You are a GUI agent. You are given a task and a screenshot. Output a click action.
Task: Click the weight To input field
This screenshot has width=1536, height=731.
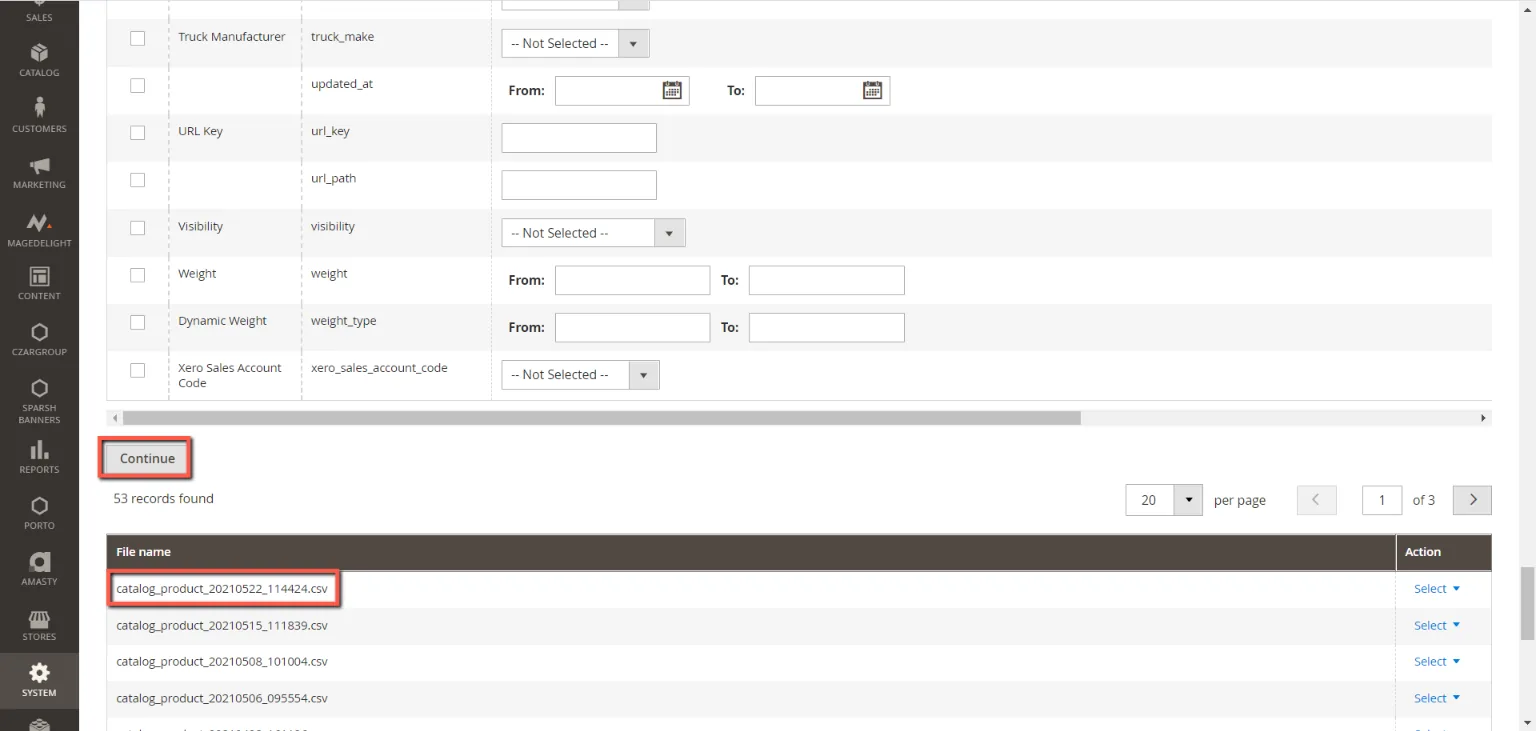coord(826,280)
